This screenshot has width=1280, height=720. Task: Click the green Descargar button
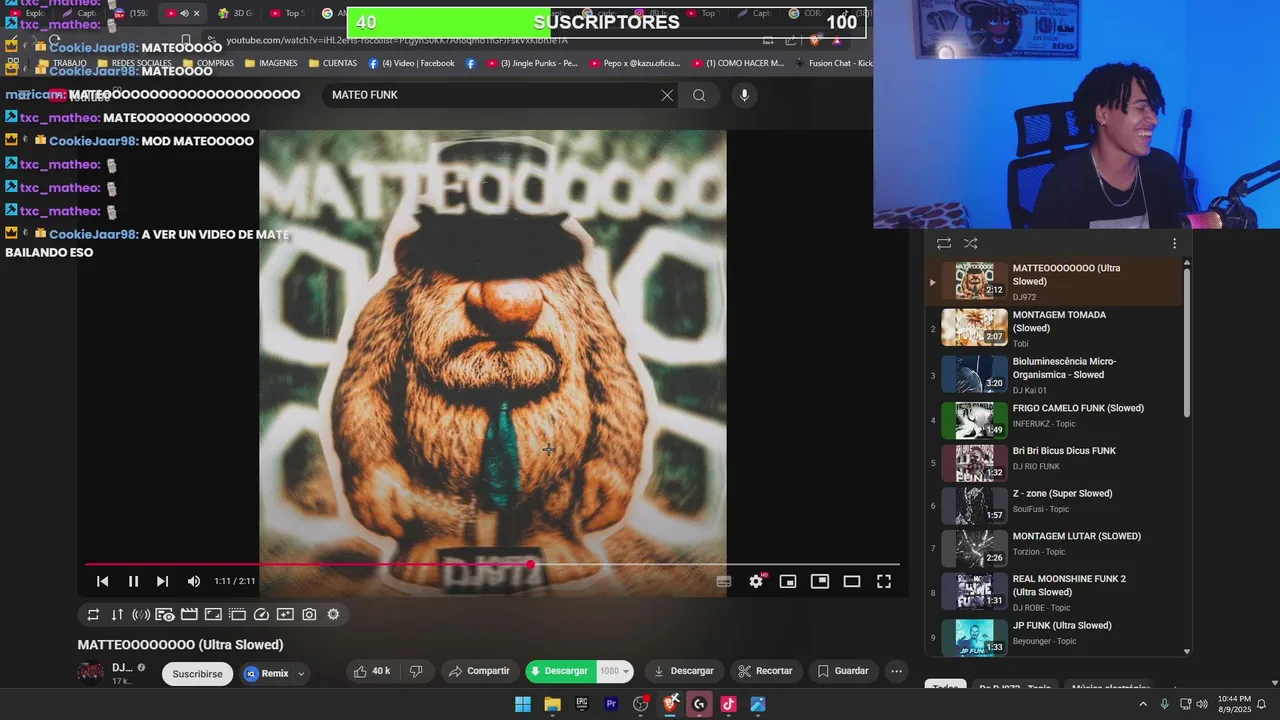pos(560,671)
